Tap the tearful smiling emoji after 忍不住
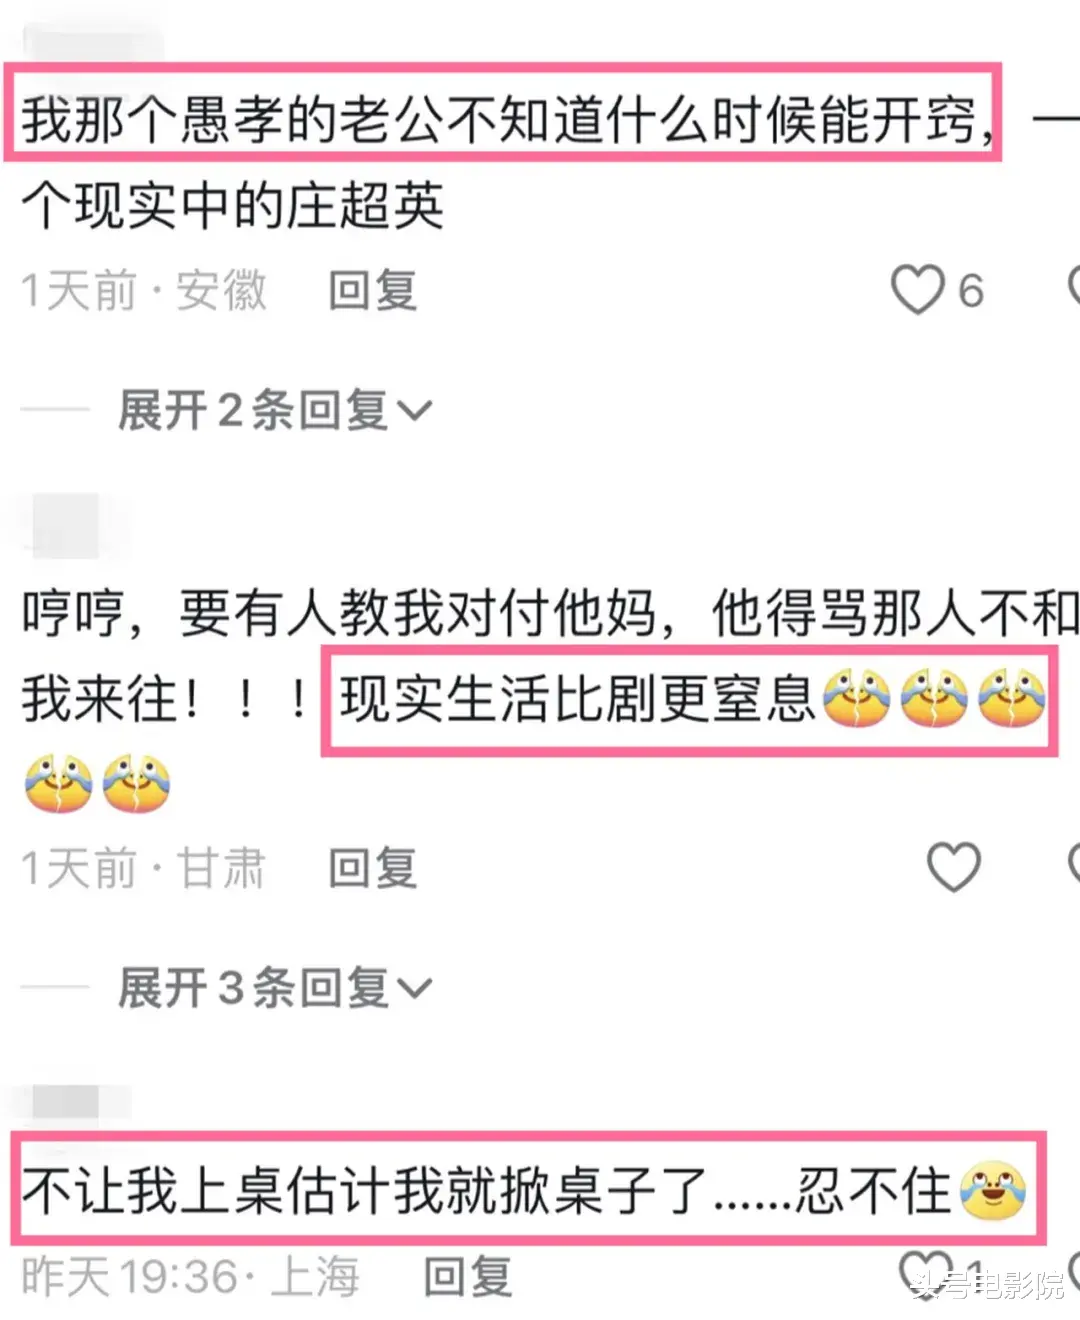Image resolution: width=1080 pixels, height=1320 pixels. 993,1191
